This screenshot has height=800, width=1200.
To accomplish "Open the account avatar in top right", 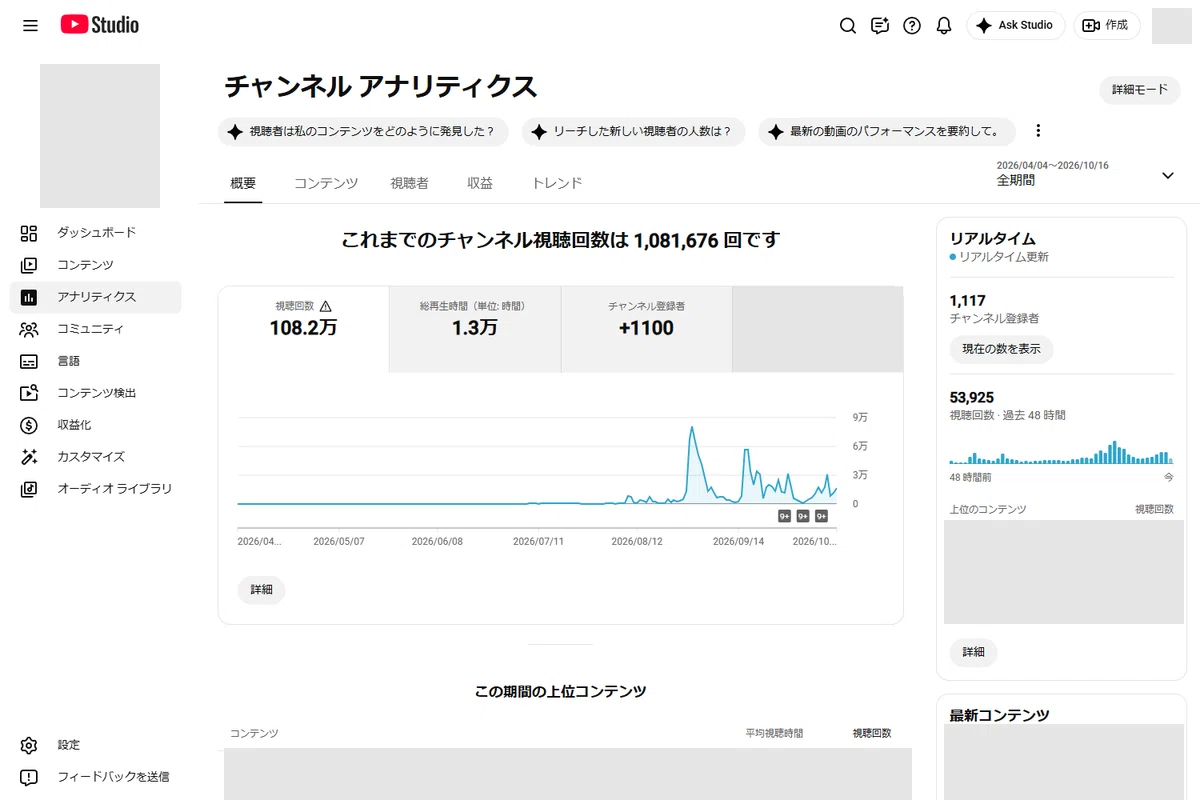I will point(1172,26).
